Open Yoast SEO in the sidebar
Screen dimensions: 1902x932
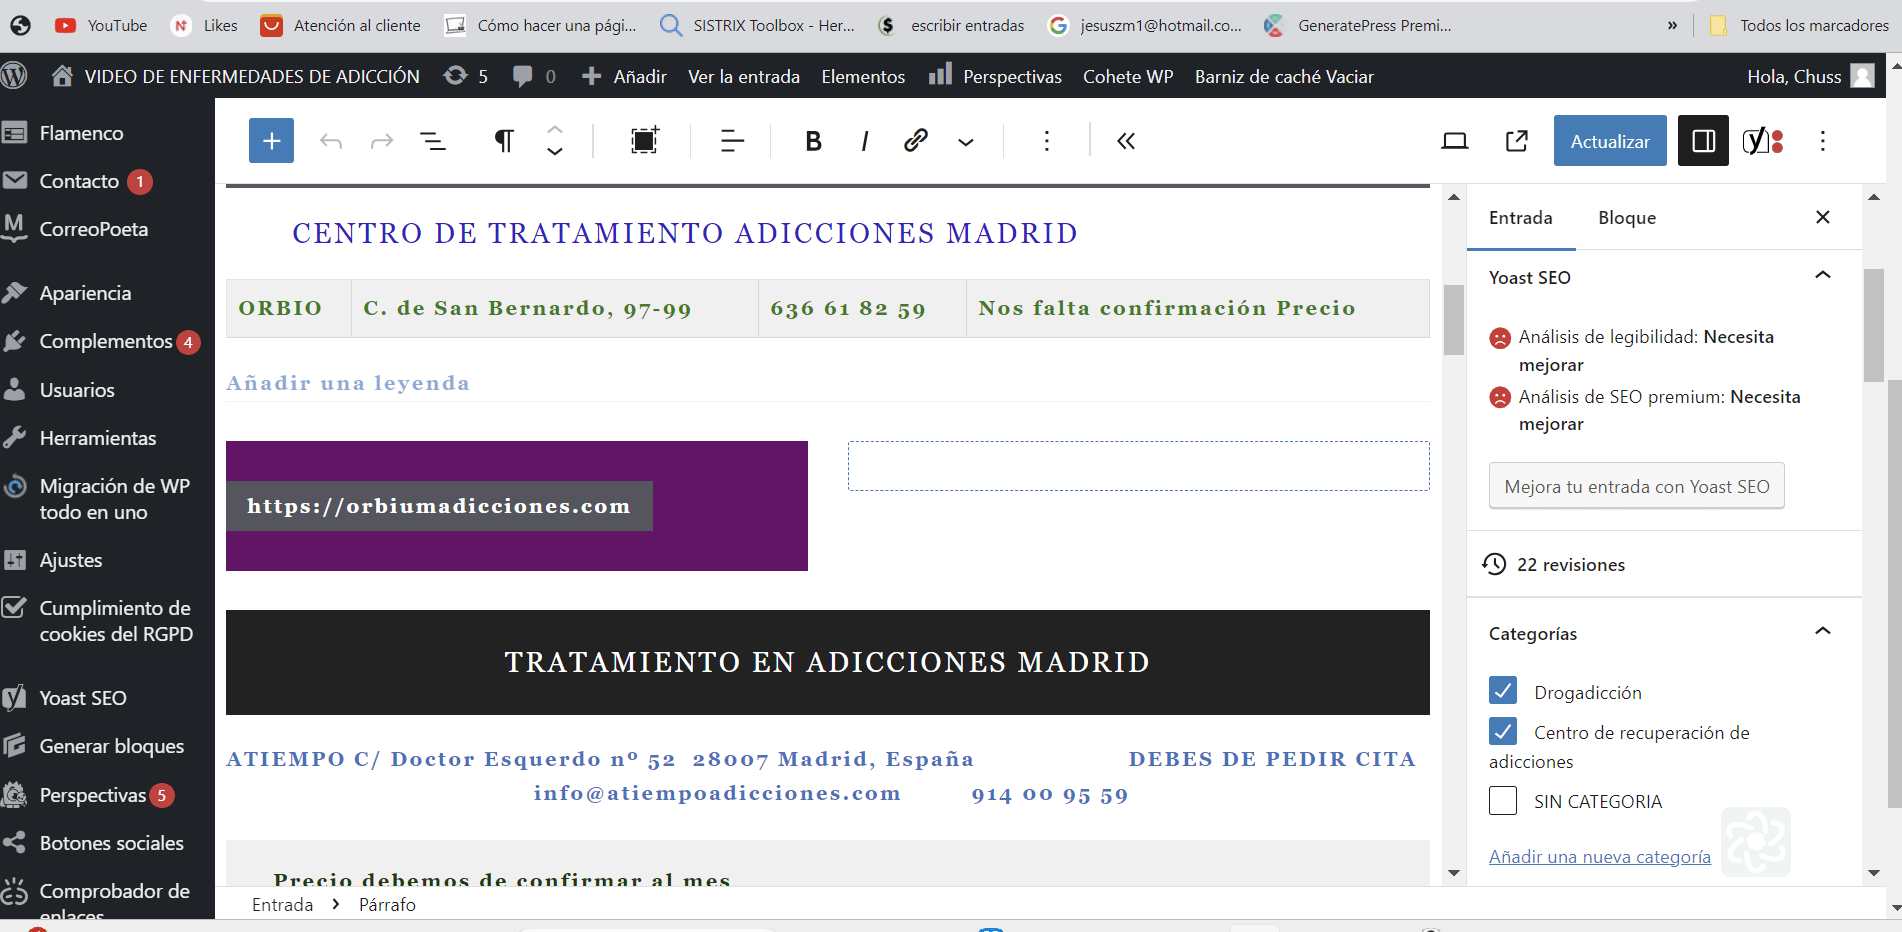pyautogui.click(x=83, y=698)
